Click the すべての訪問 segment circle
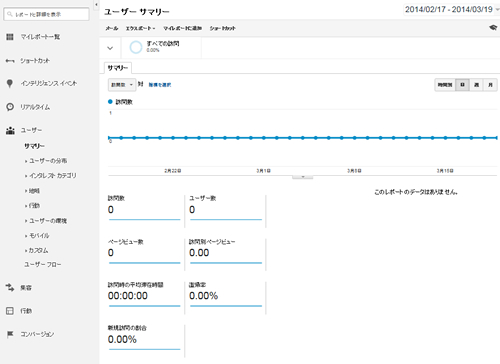This screenshot has height=364, width=500. click(x=136, y=47)
